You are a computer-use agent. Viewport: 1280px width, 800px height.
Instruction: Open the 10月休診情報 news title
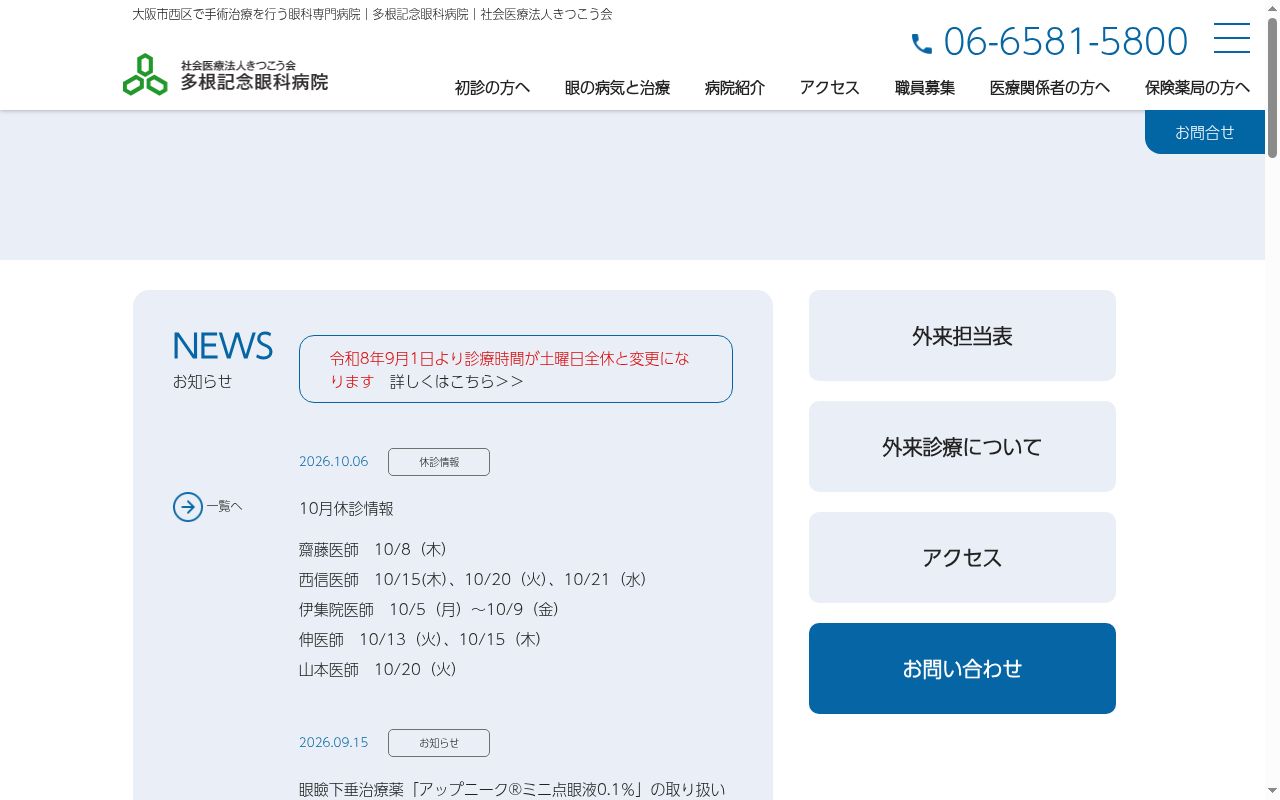pyautogui.click(x=346, y=509)
